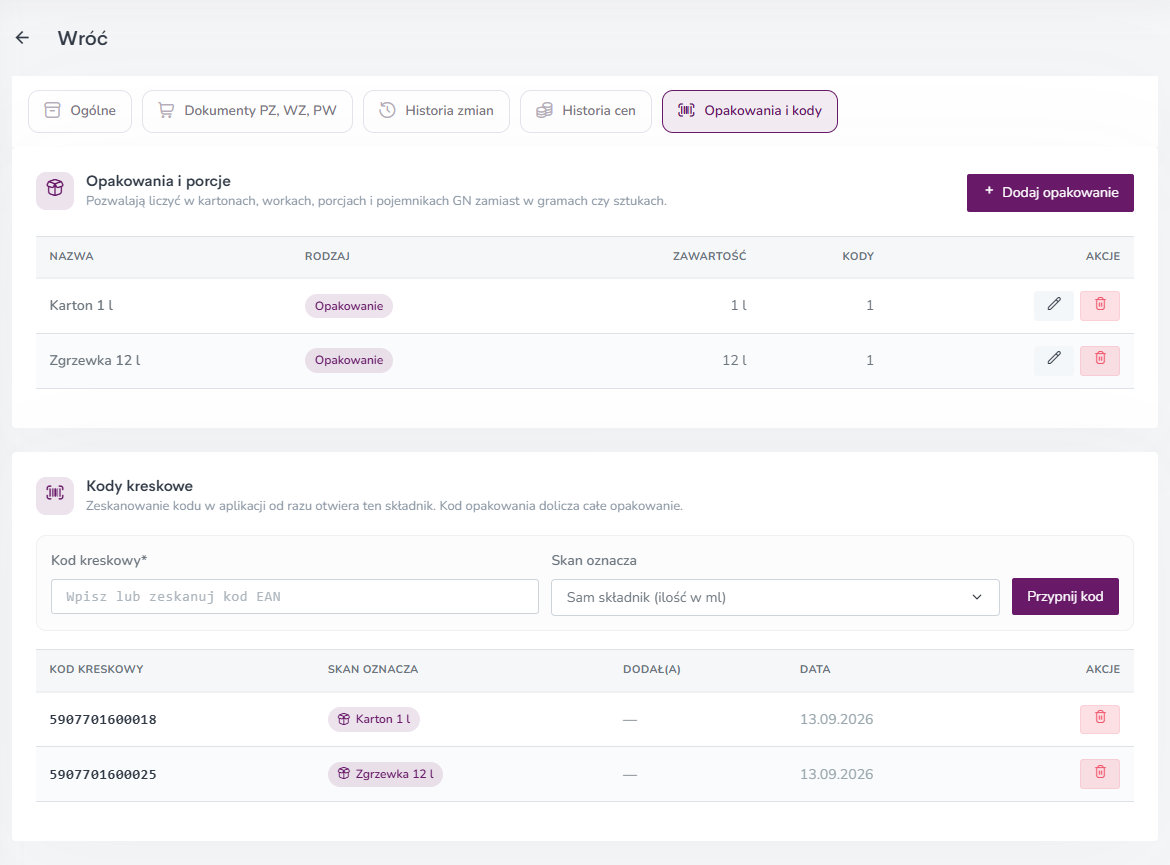1170x865 pixels.
Task: Click the NAZWA column header
Action: coord(72,256)
